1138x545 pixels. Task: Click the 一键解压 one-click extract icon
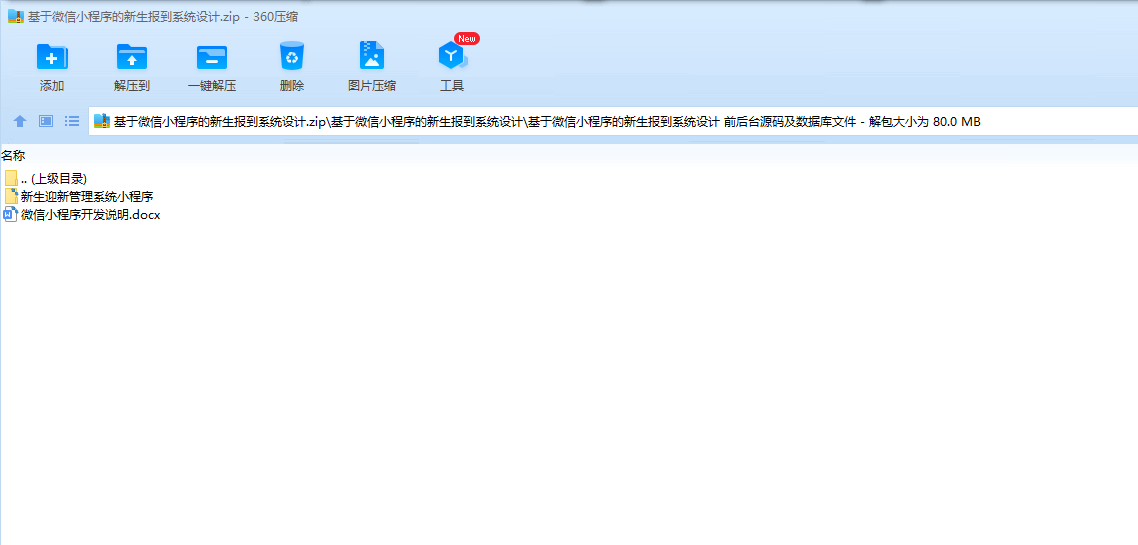[212, 57]
